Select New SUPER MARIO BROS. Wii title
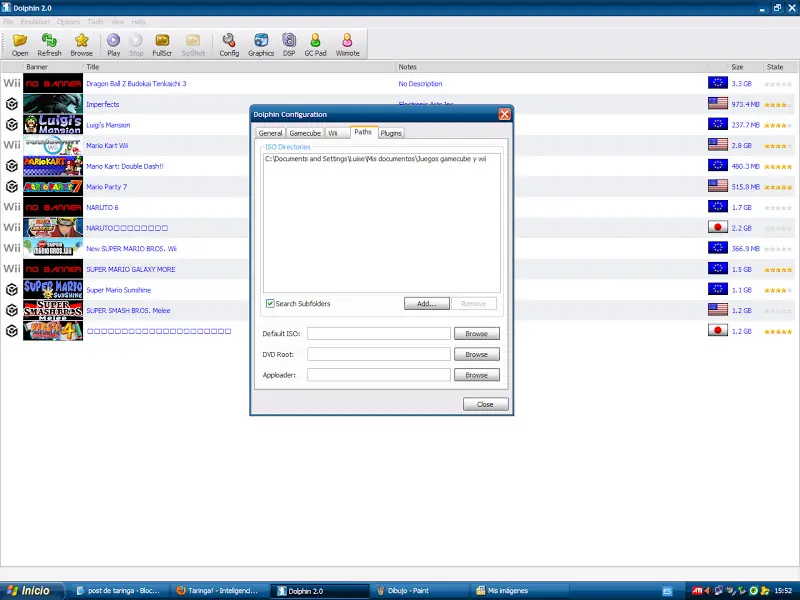This screenshot has width=800, height=600. coord(131,248)
